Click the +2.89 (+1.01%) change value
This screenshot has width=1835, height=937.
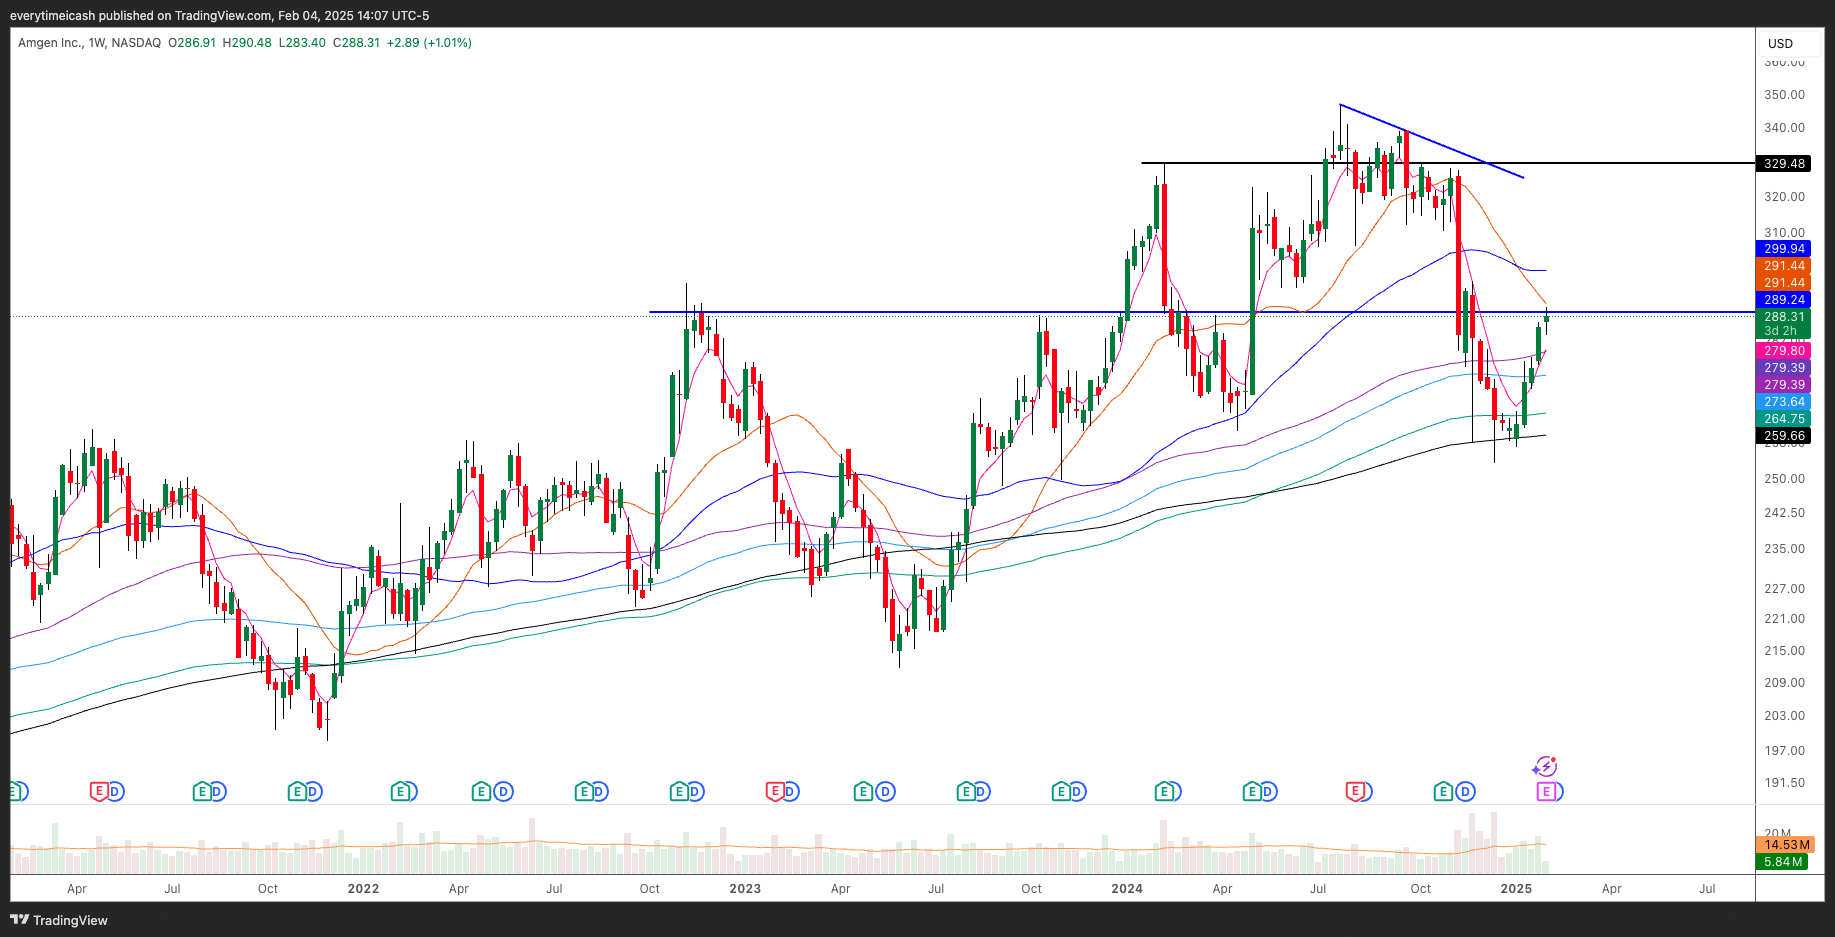(429, 43)
